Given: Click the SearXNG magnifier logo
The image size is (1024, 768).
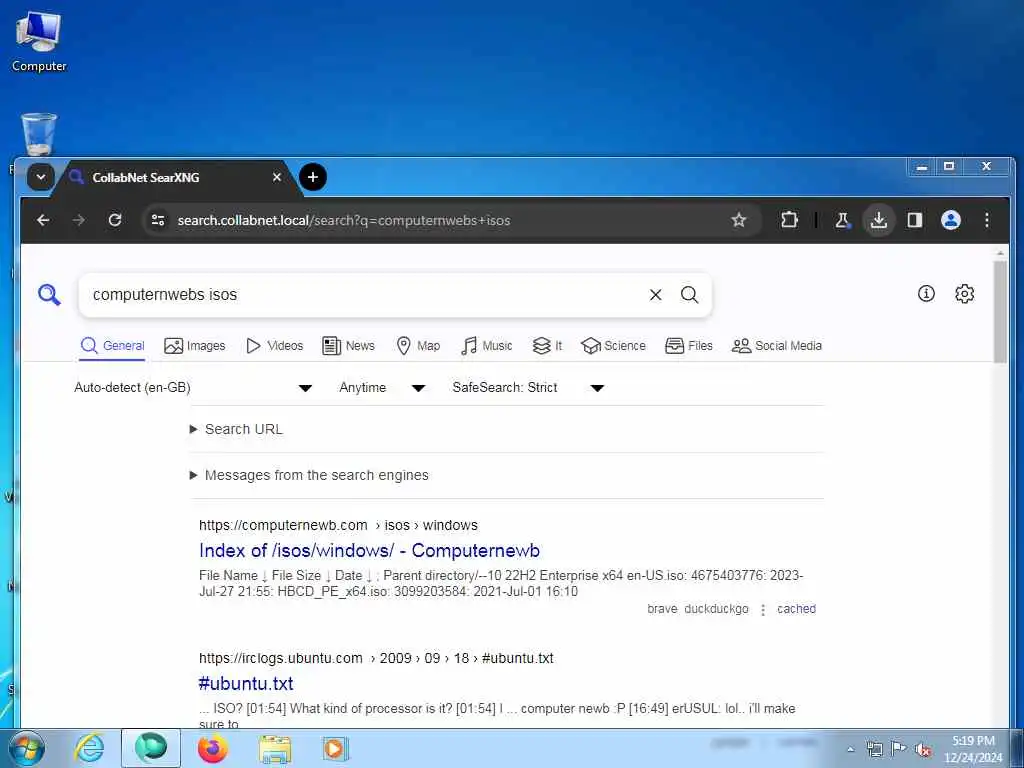Looking at the screenshot, I should point(49,295).
